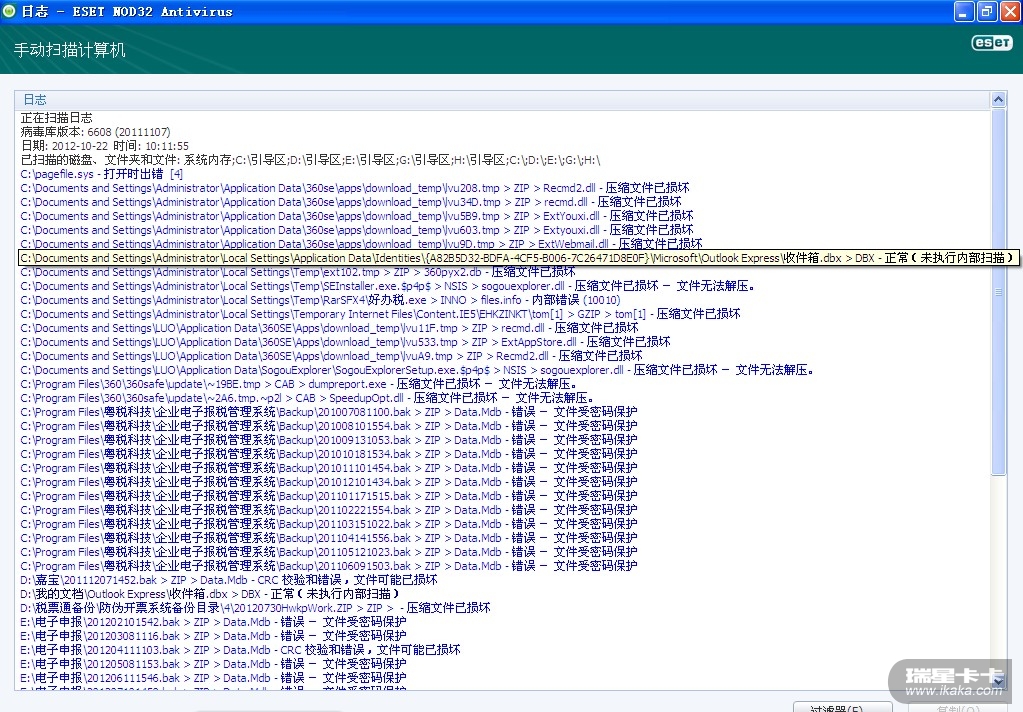The height and width of the screenshot is (712, 1023).
Task: Select the RarSFX4\好办税.exe INNO entry
Action: (x=320, y=300)
